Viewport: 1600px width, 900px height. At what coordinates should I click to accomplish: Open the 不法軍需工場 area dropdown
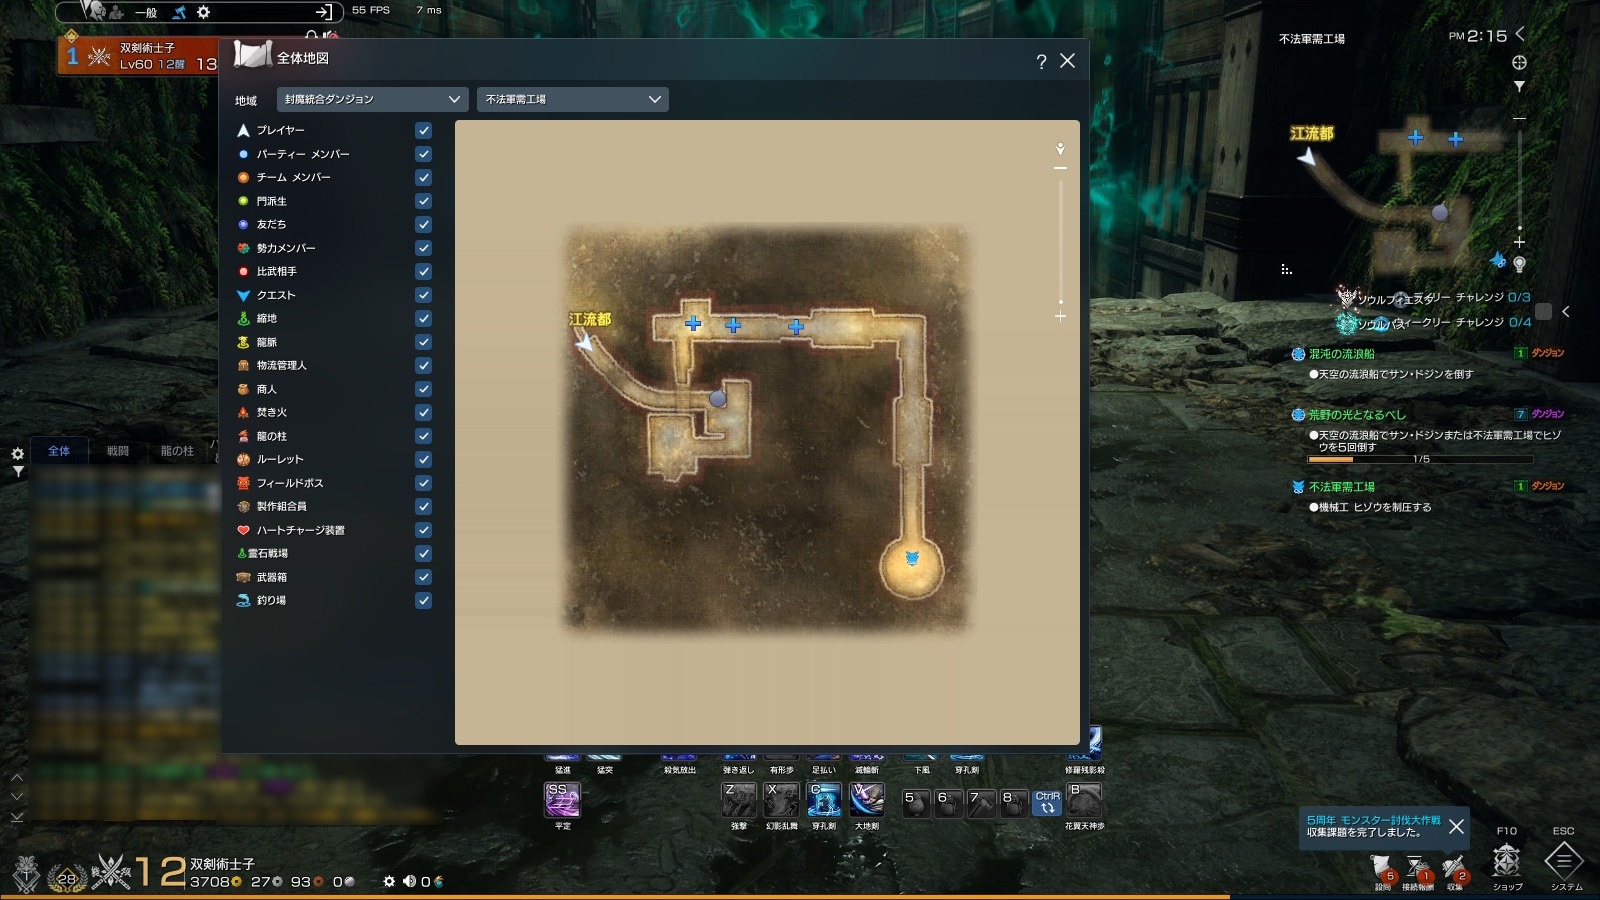pos(573,99)
